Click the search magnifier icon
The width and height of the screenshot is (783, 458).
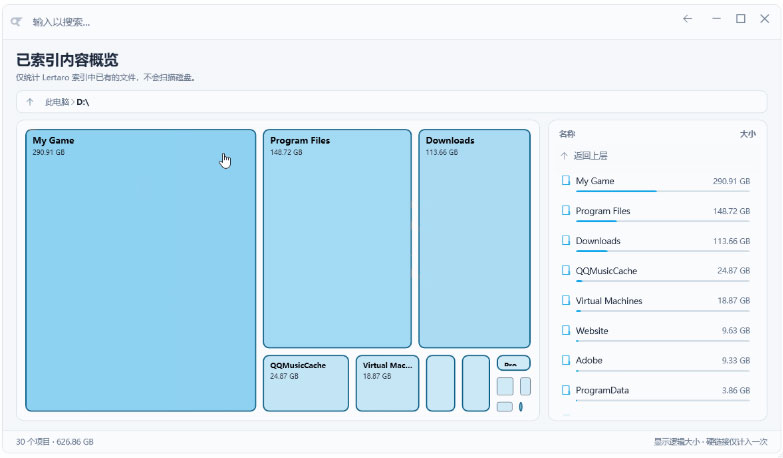pos(16,21)
